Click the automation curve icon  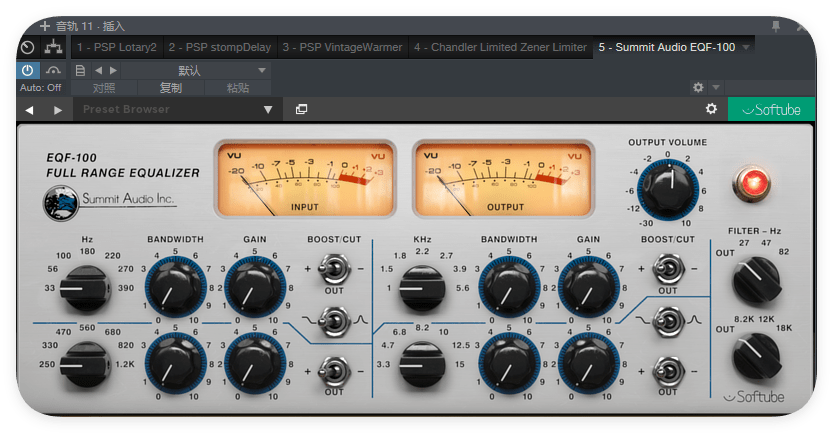point(53,70)
